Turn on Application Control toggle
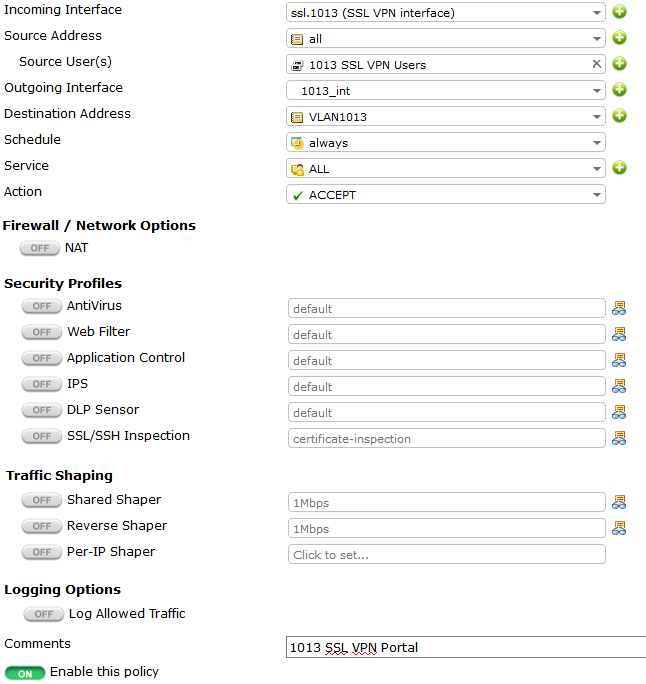This screenshot has width=646, height=684. tap(41, 358)
